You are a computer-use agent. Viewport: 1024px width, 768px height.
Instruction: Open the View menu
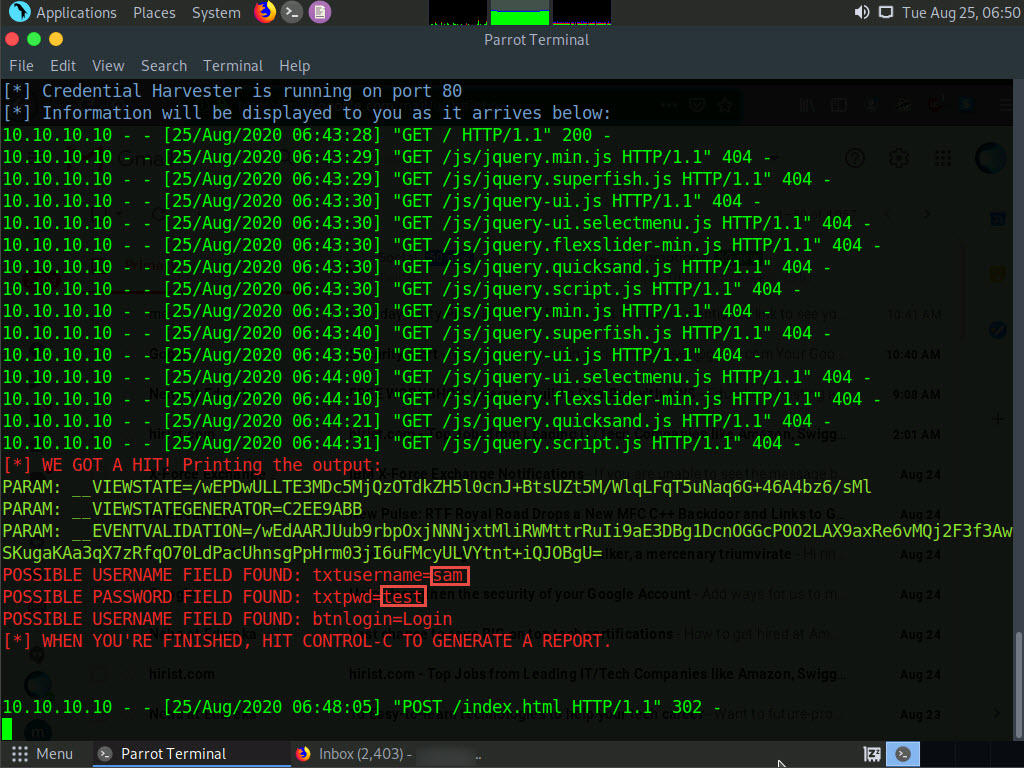click(x=108, y=66)
